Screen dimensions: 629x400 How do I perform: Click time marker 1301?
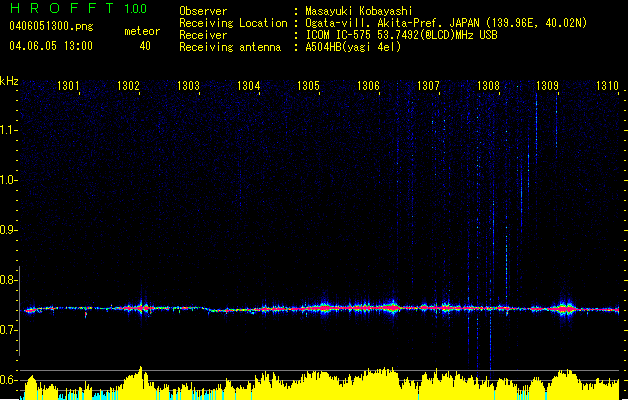click(x=68, y=86)
